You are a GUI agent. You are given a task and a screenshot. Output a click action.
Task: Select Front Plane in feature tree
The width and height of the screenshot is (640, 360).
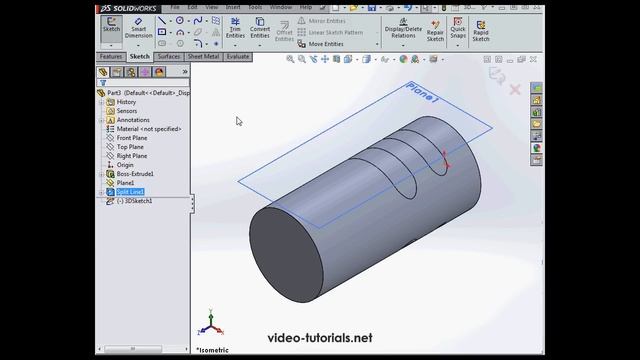132,138
